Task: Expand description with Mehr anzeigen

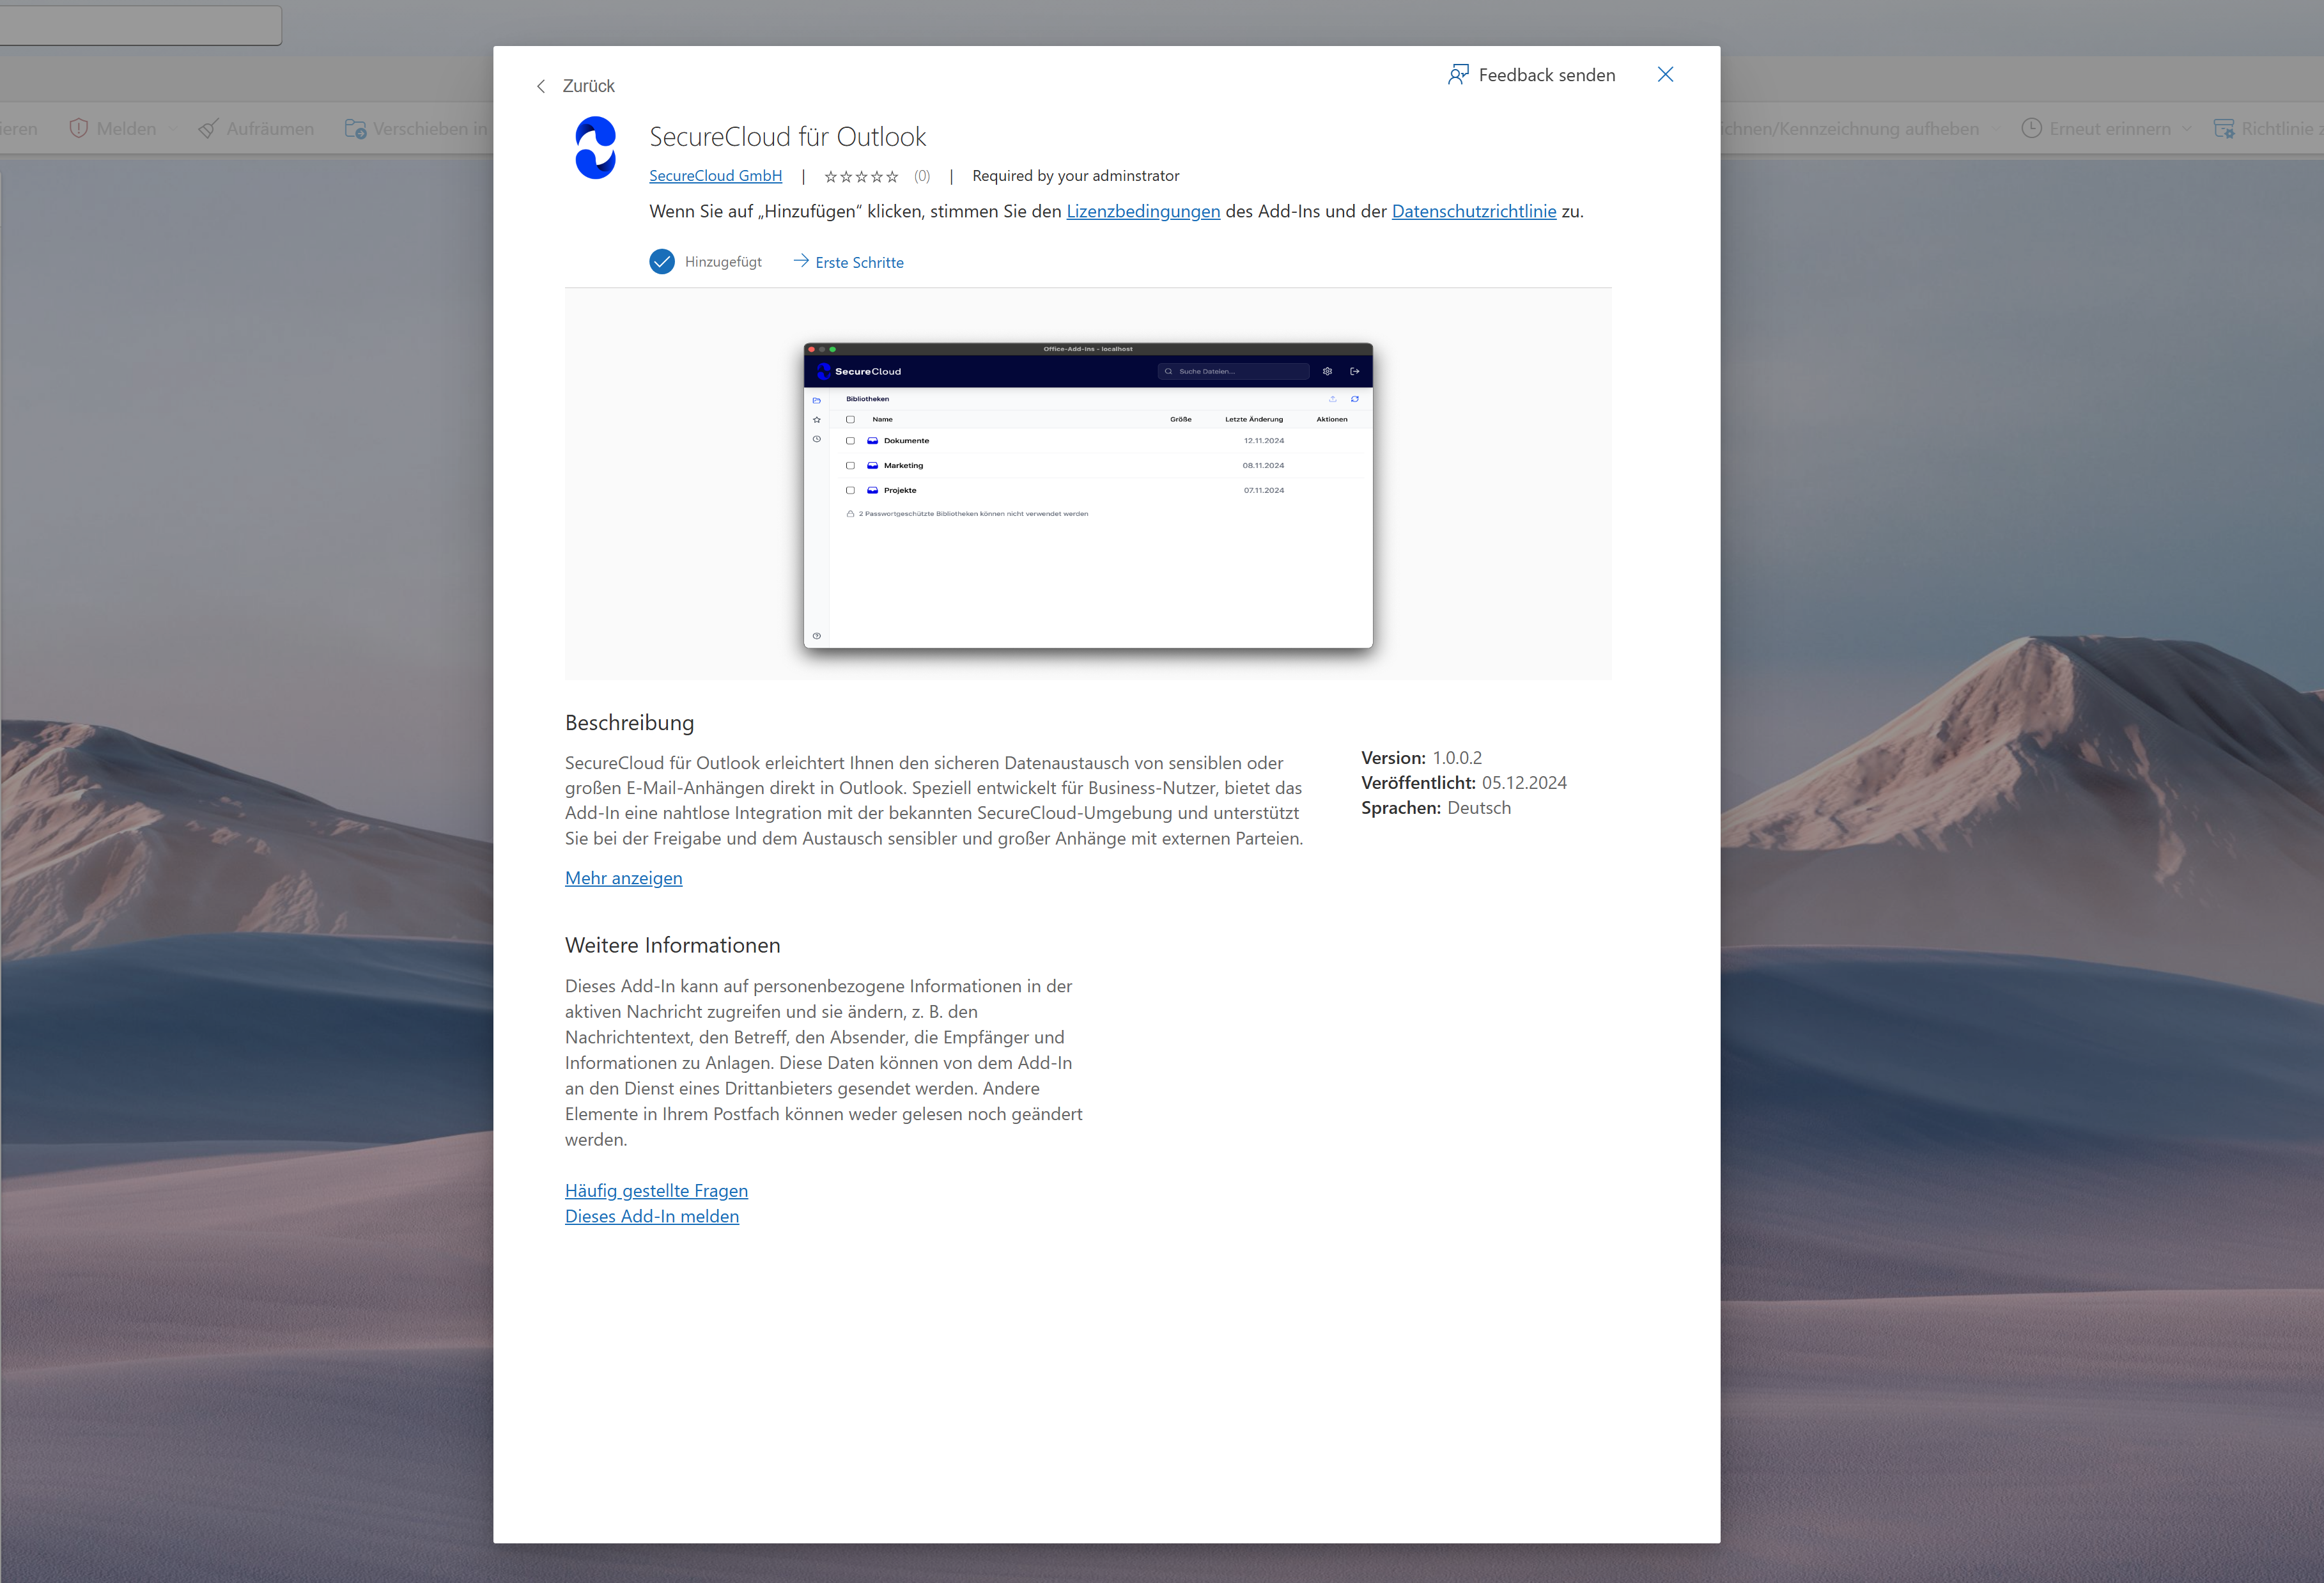Action: (623, 878)
